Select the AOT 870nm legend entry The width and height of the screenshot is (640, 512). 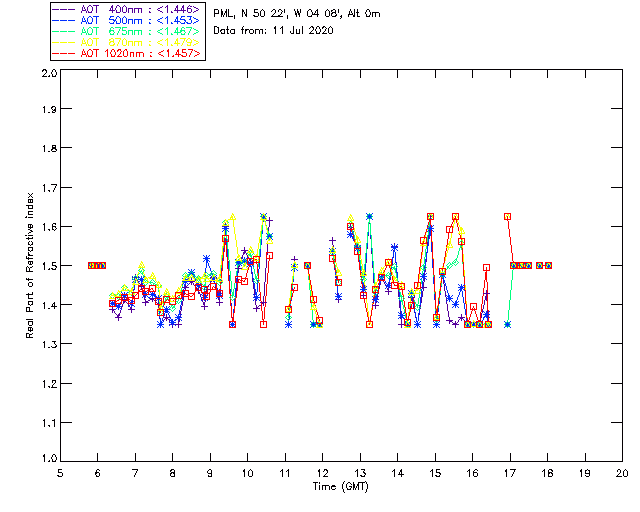[127, 42]
